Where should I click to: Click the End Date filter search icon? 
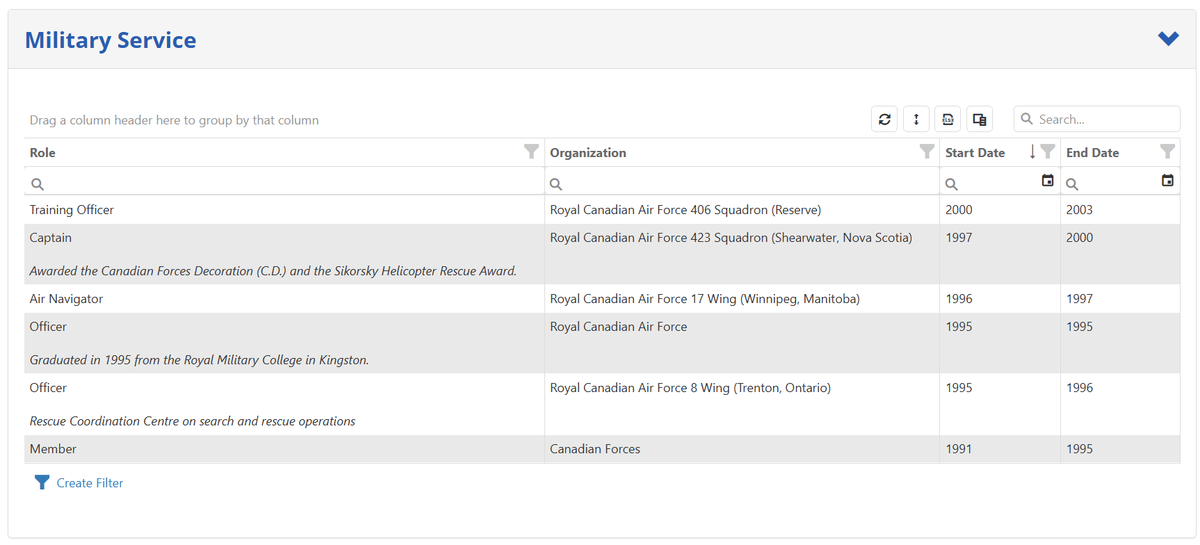(x=1072, y=184)
